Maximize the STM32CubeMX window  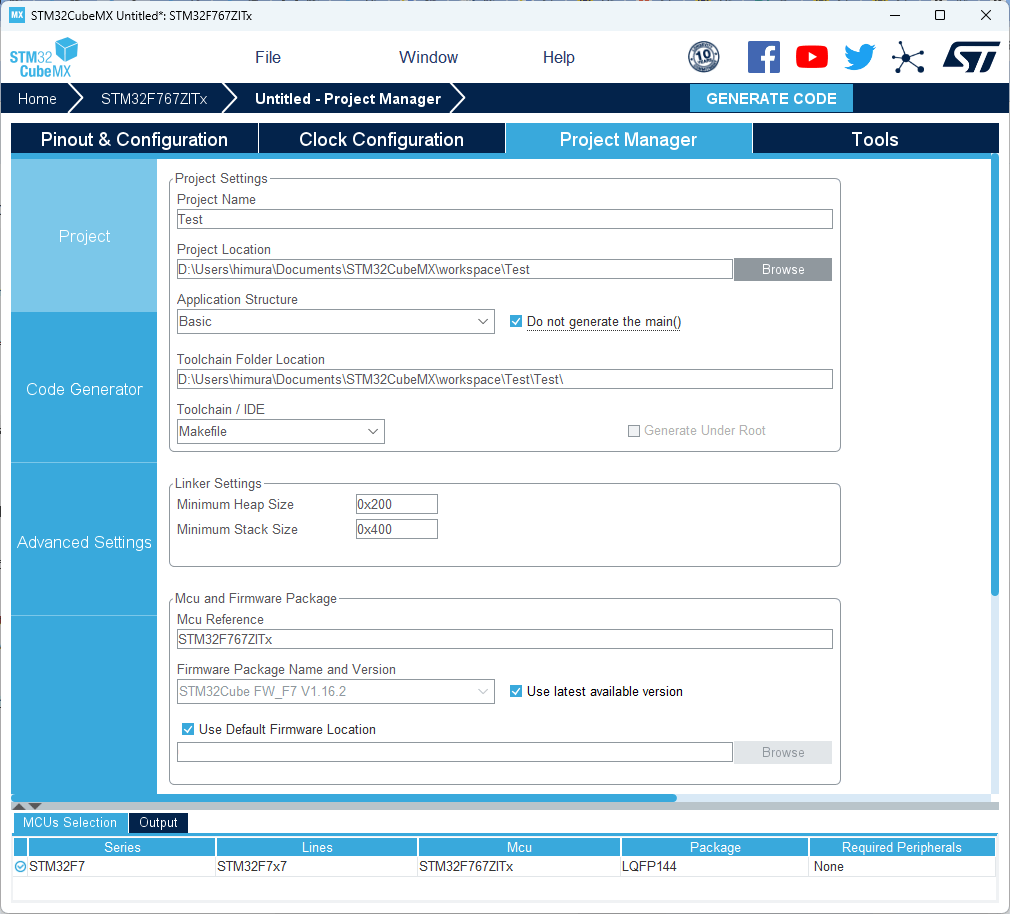click(x=940, y=15)
